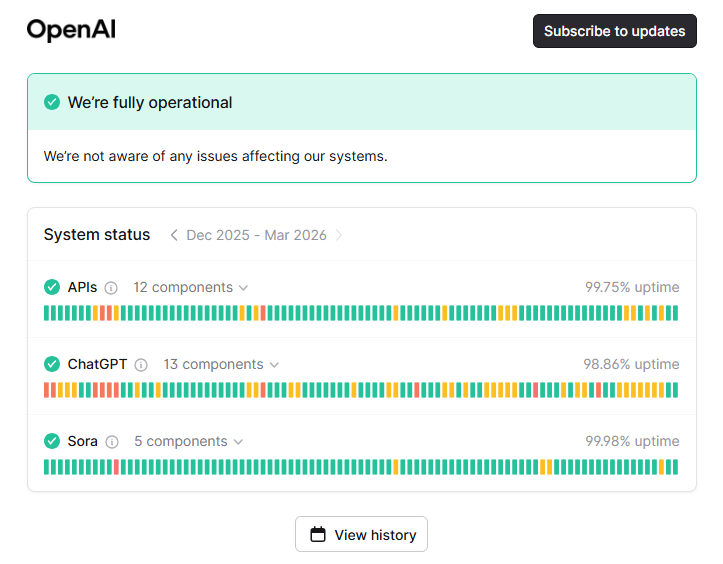This screenshot has width=723, height=564.
Task: Click the calendar icon in View history
Action: pos(318,535)
